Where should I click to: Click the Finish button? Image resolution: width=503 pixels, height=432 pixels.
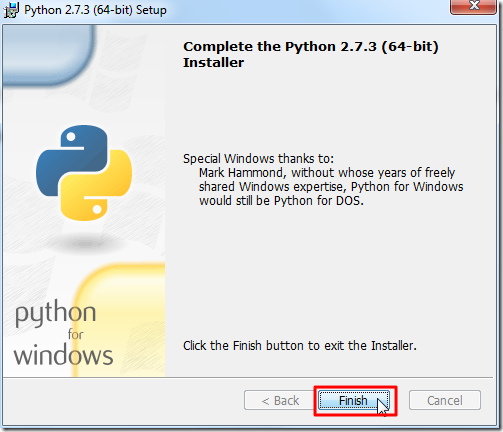[x=354, y=400]
